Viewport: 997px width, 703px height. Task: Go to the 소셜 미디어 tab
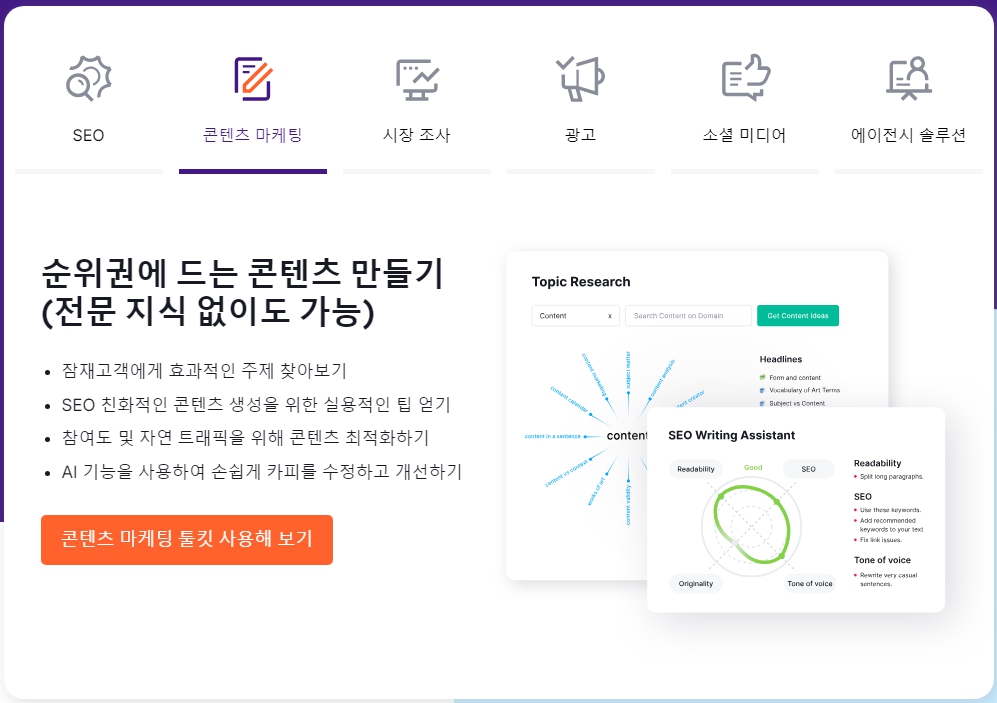(x=745, y=135)
